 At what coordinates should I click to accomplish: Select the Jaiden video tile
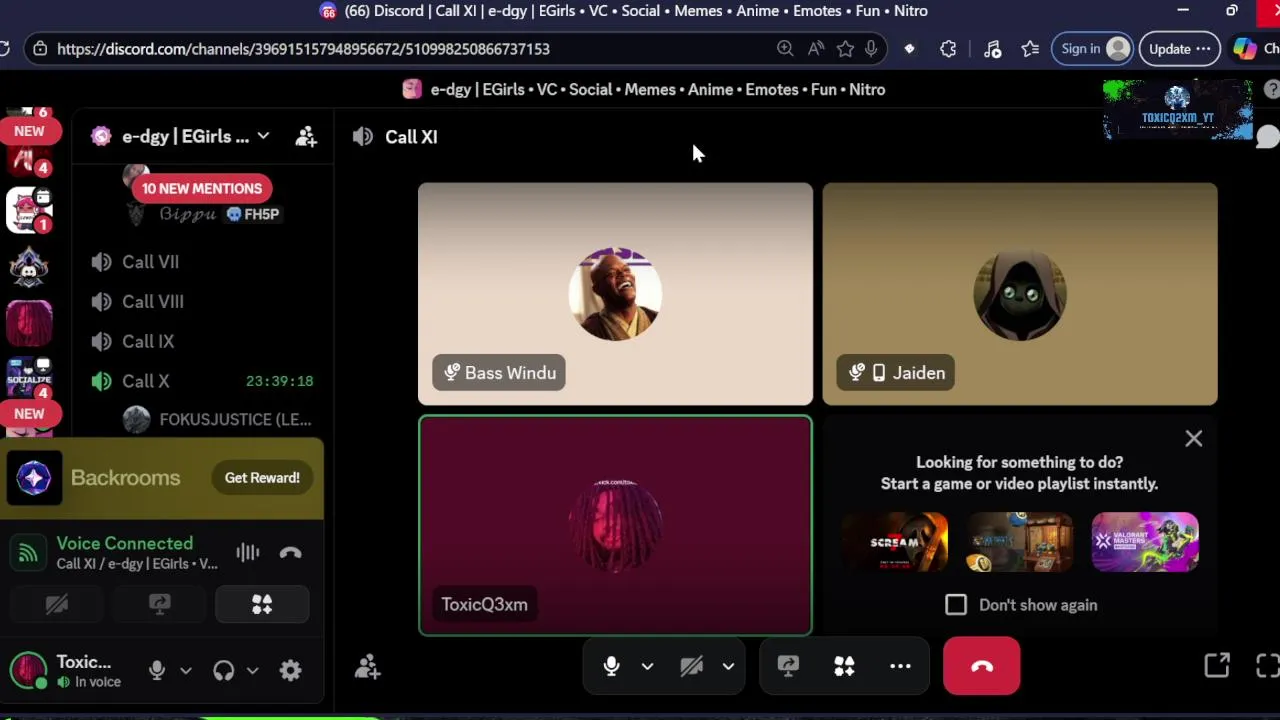click(x=1020, y=294)
